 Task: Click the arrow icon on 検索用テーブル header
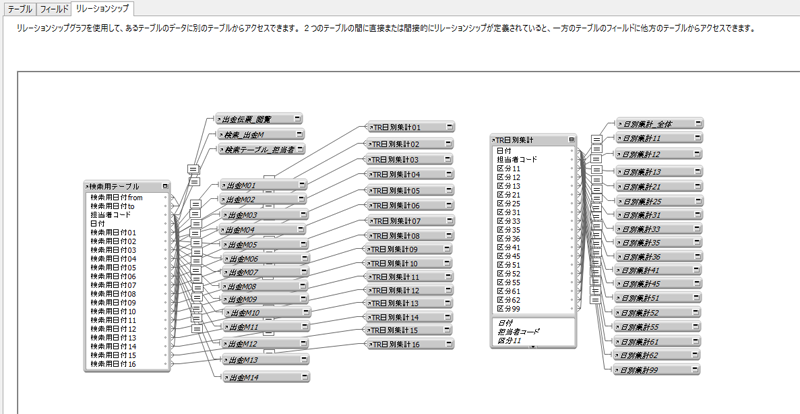tap(88, 186)
